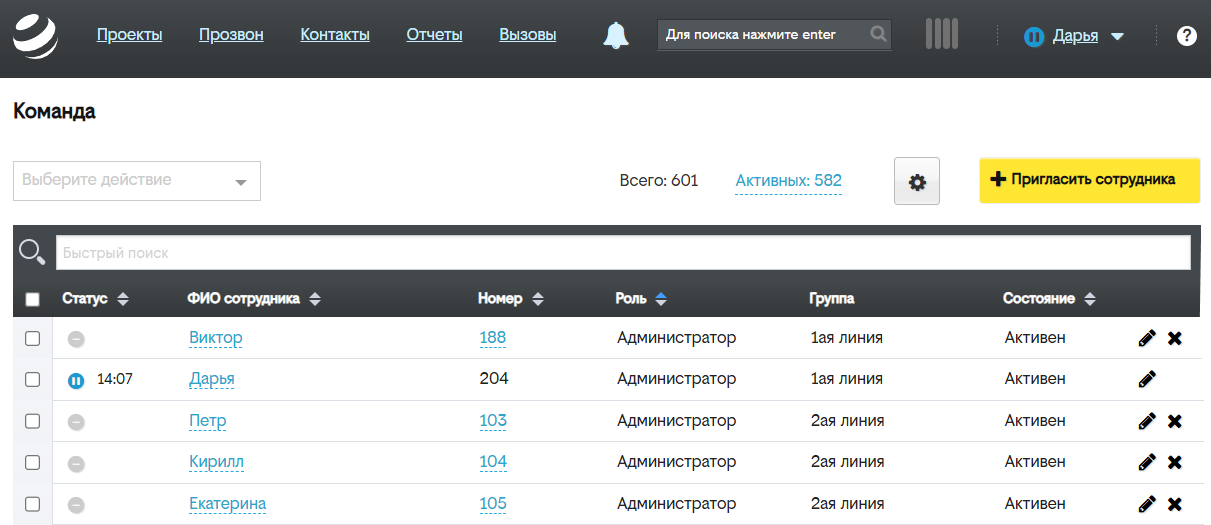Image resolution: width=1211 pixels, height=525 pixels.
Task: Open the notifications bell
Action: [616, 36]
